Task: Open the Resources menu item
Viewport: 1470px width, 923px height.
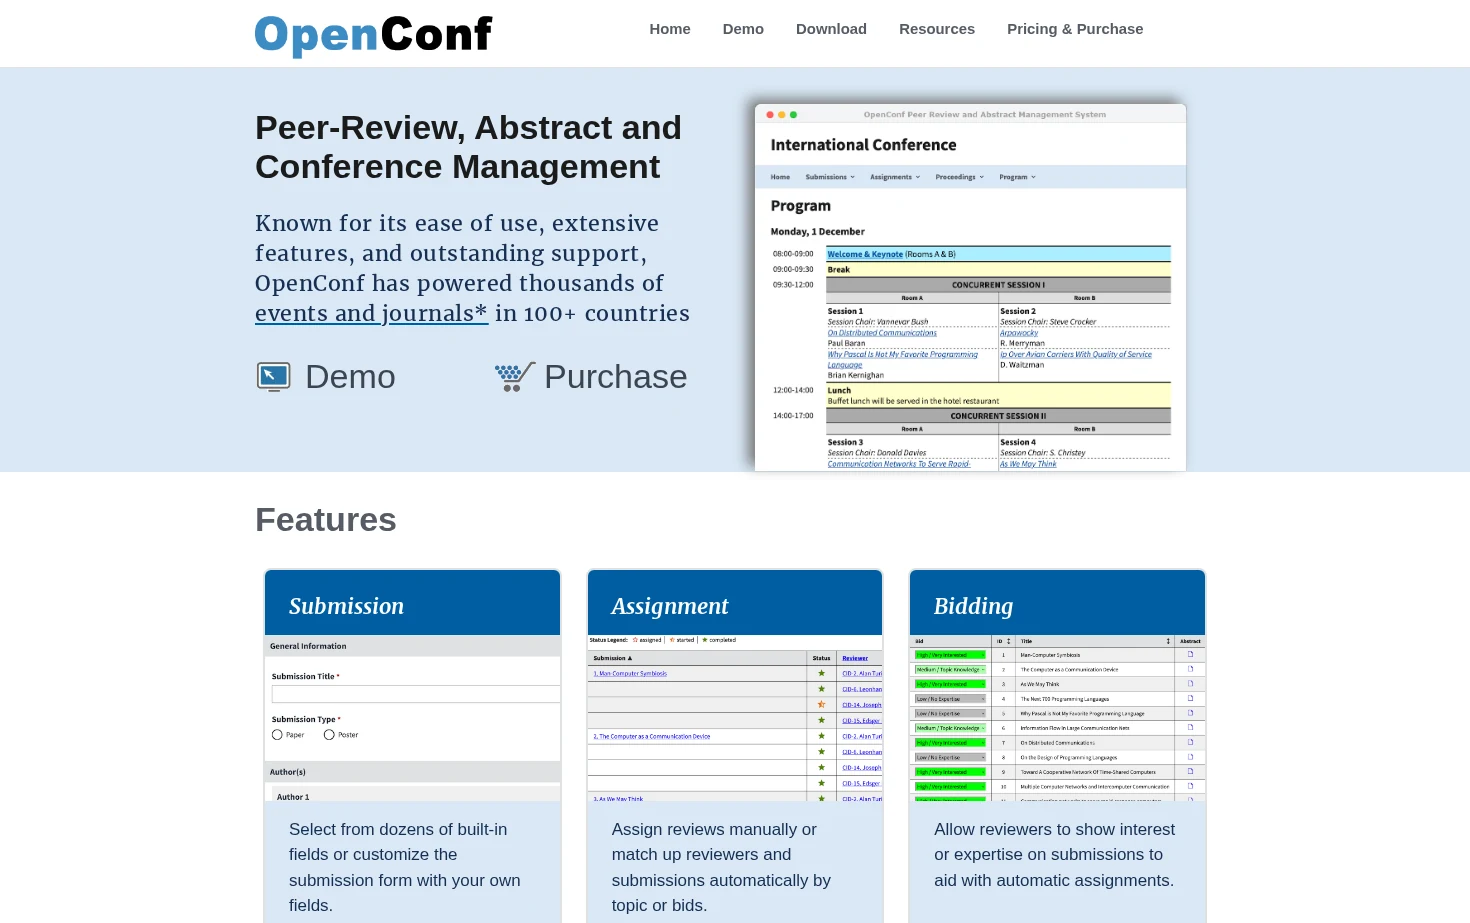Action: pos(937,29)
